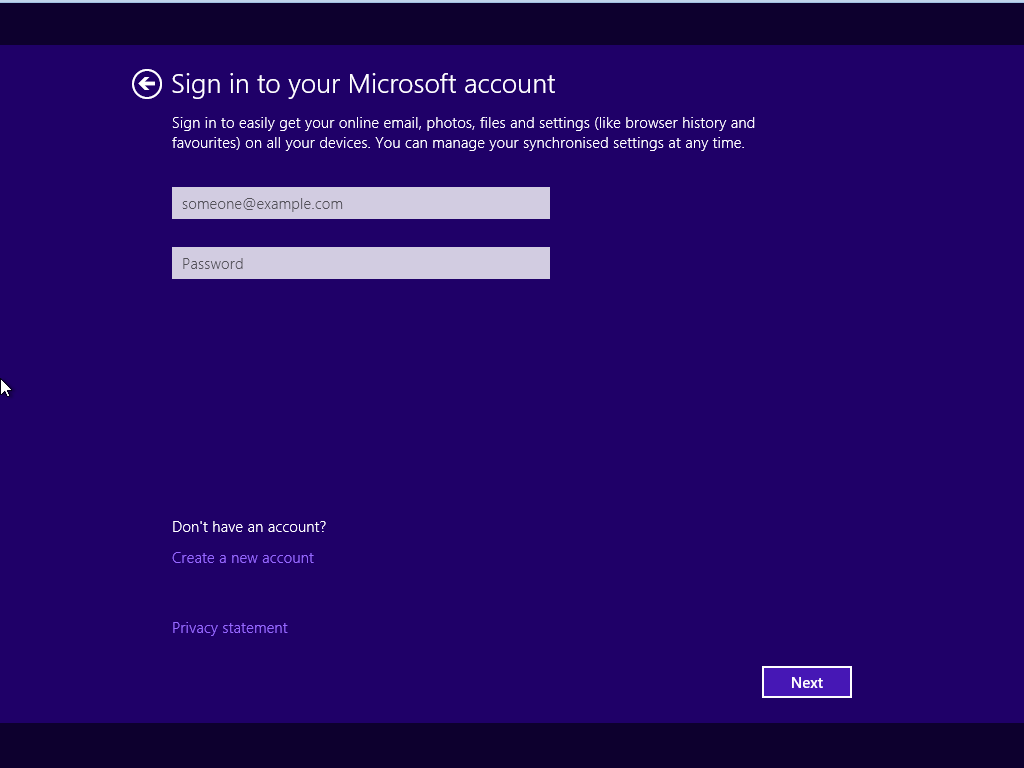Click the sign-in description paragraph about synchronised settings
Screen dimensions: 1024x768
tap(463, 133)
